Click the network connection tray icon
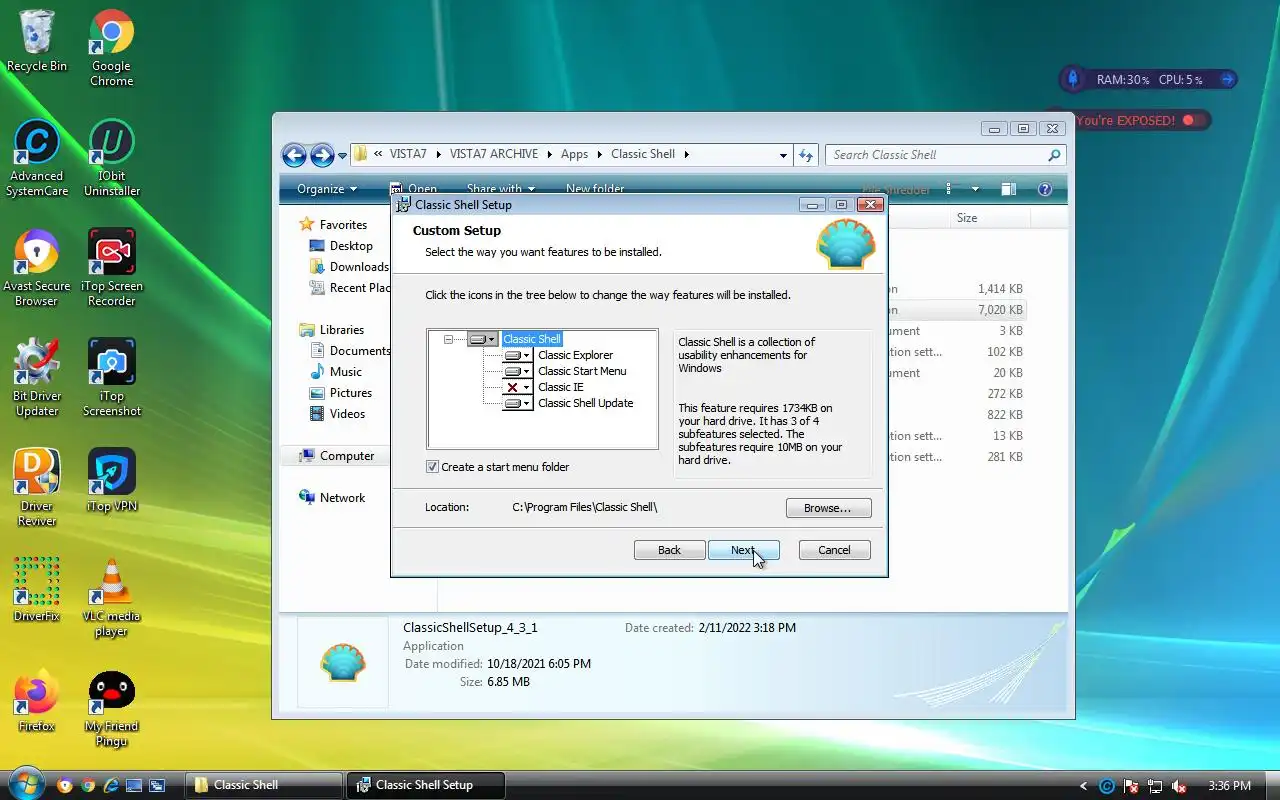Screen dimensions: 1280x800 pos(1155,786)
